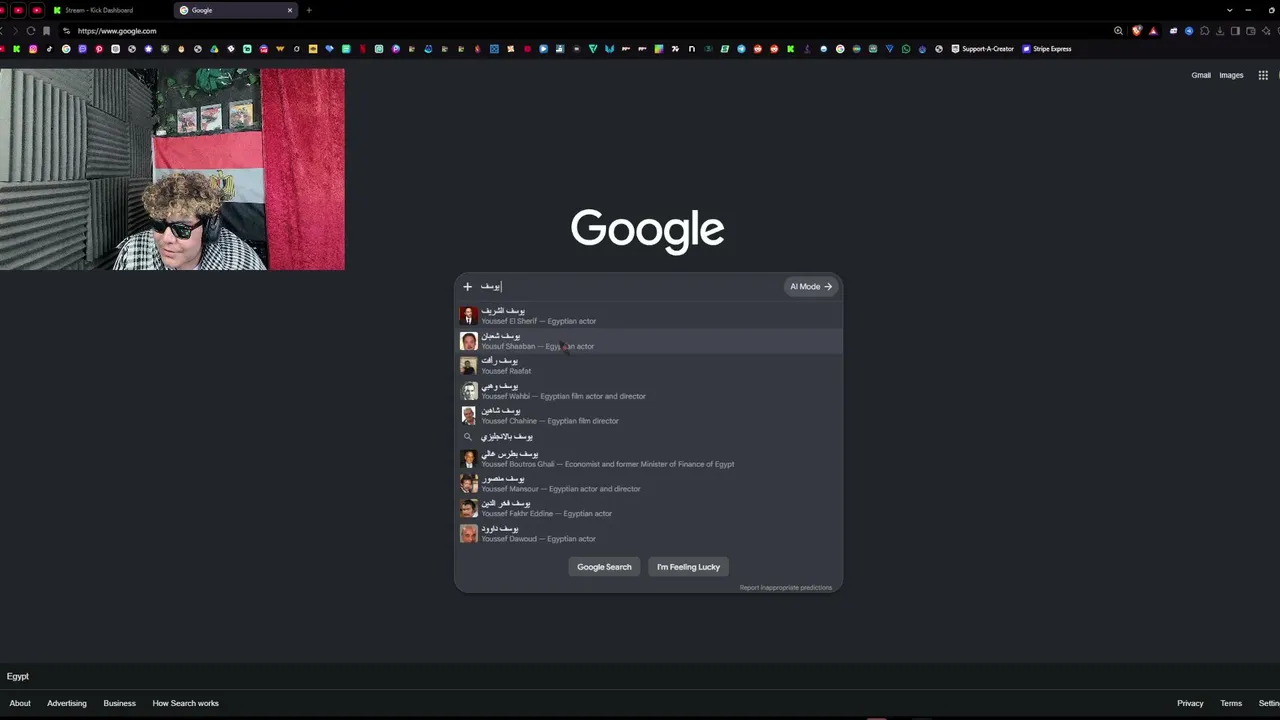Click inside the Google search text field
This screenshot has height=720, width=1280.
630,287
